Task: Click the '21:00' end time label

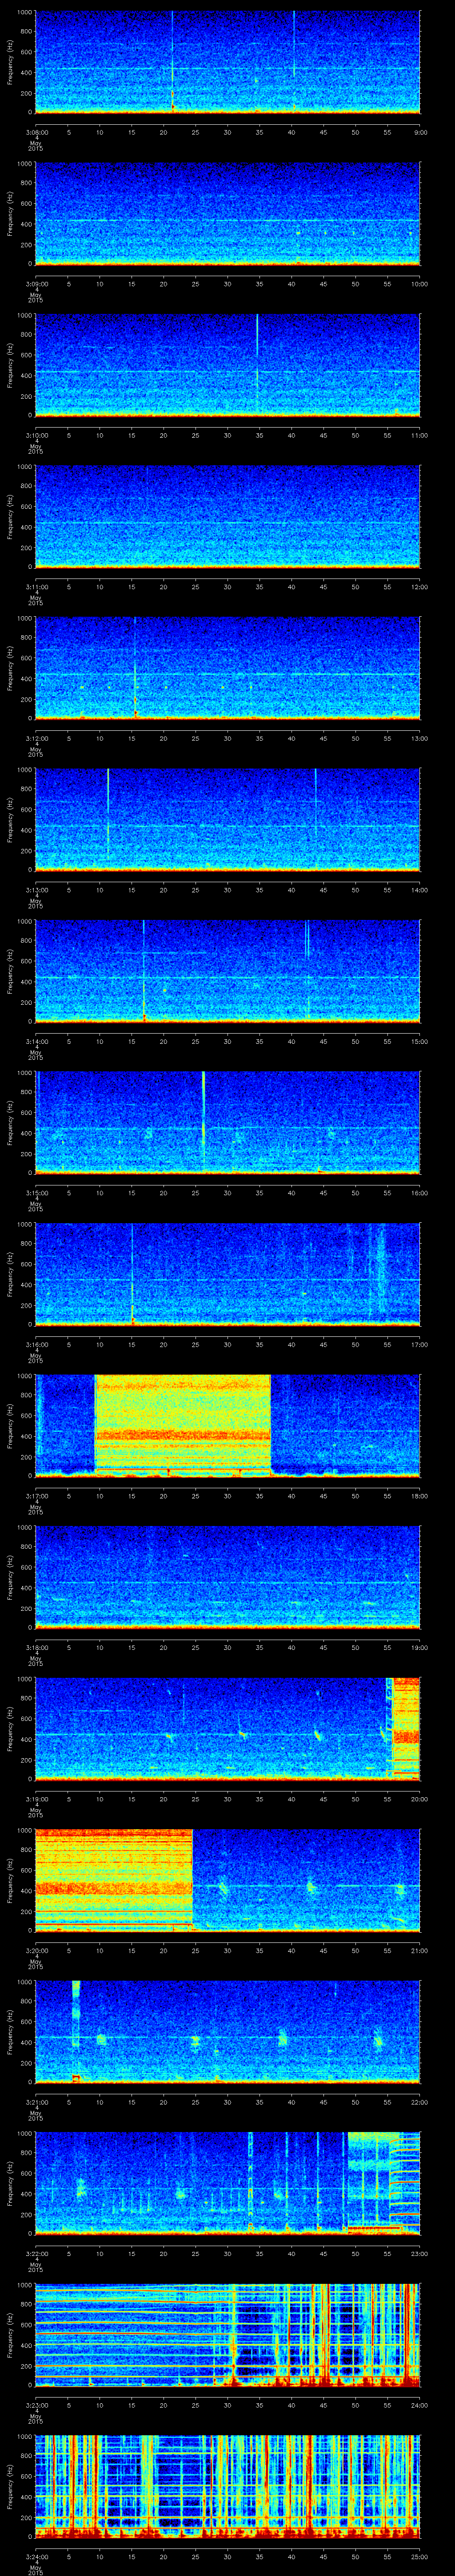Action: tap(420, 1950)
